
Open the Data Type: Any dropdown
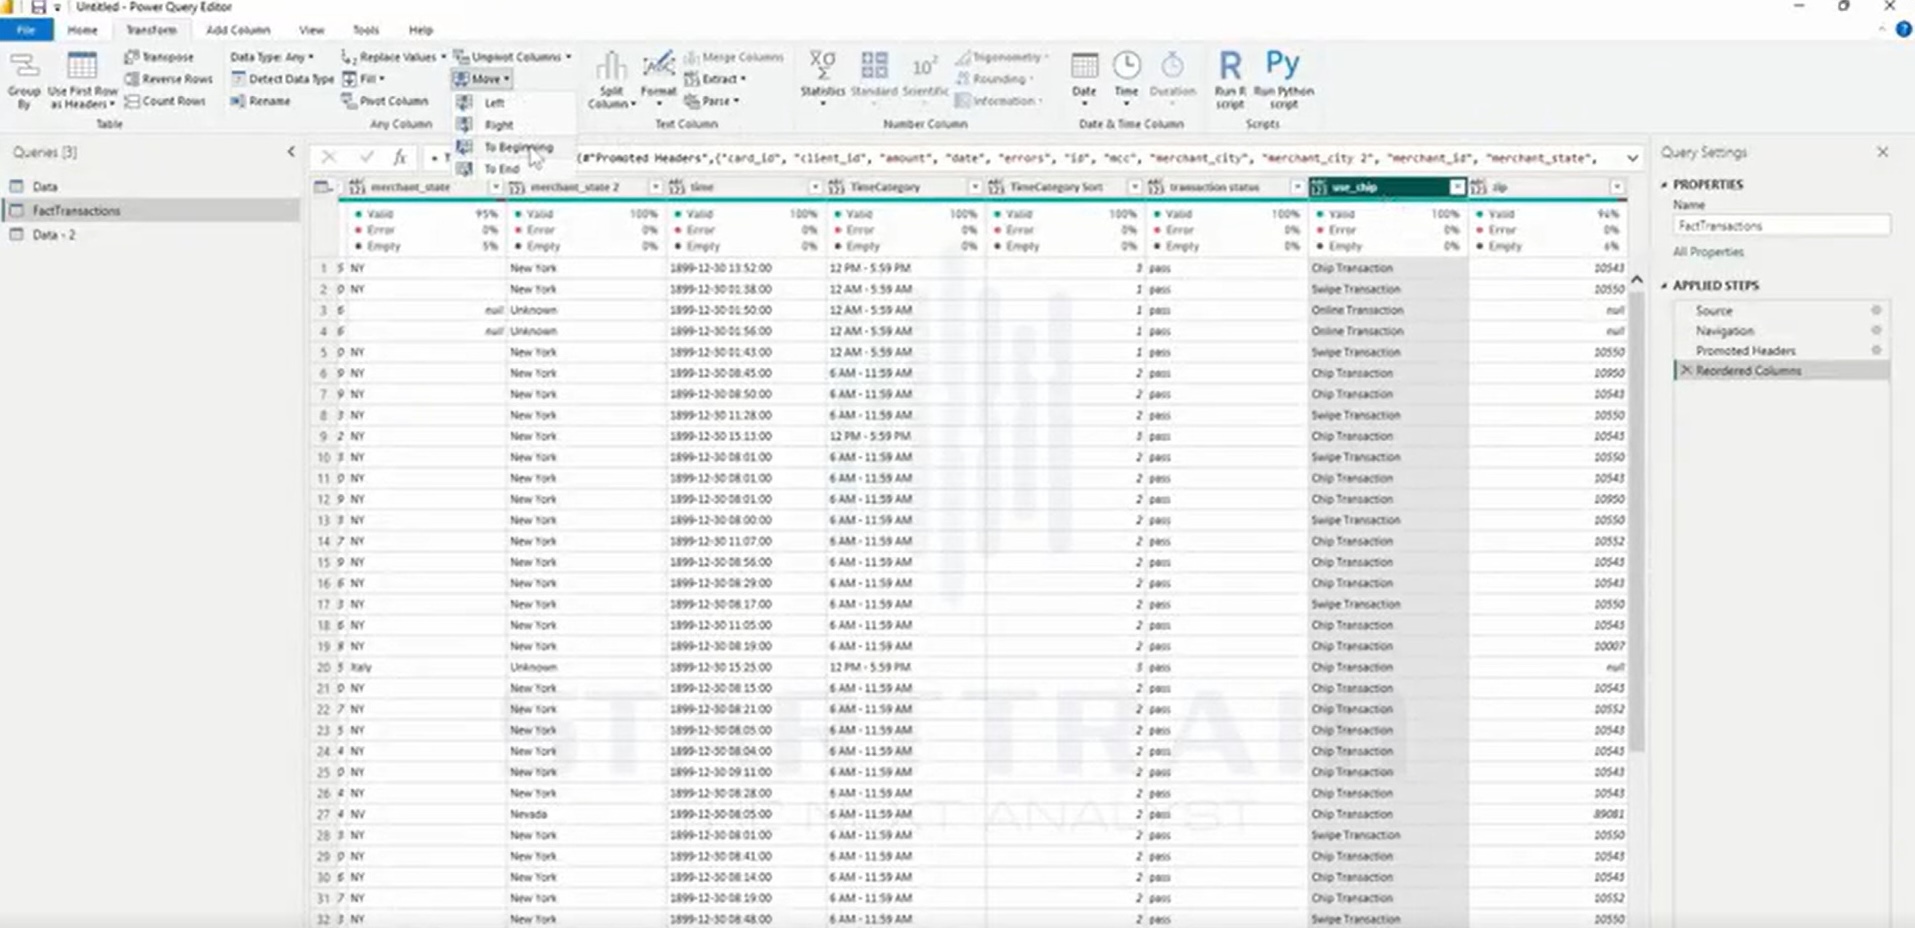point(272,57)
